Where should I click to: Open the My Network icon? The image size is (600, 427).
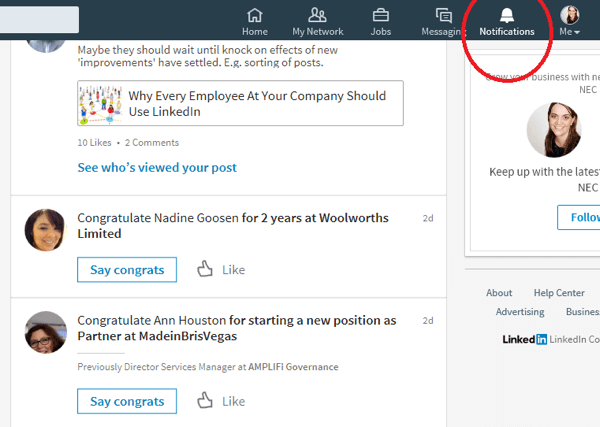317,15
